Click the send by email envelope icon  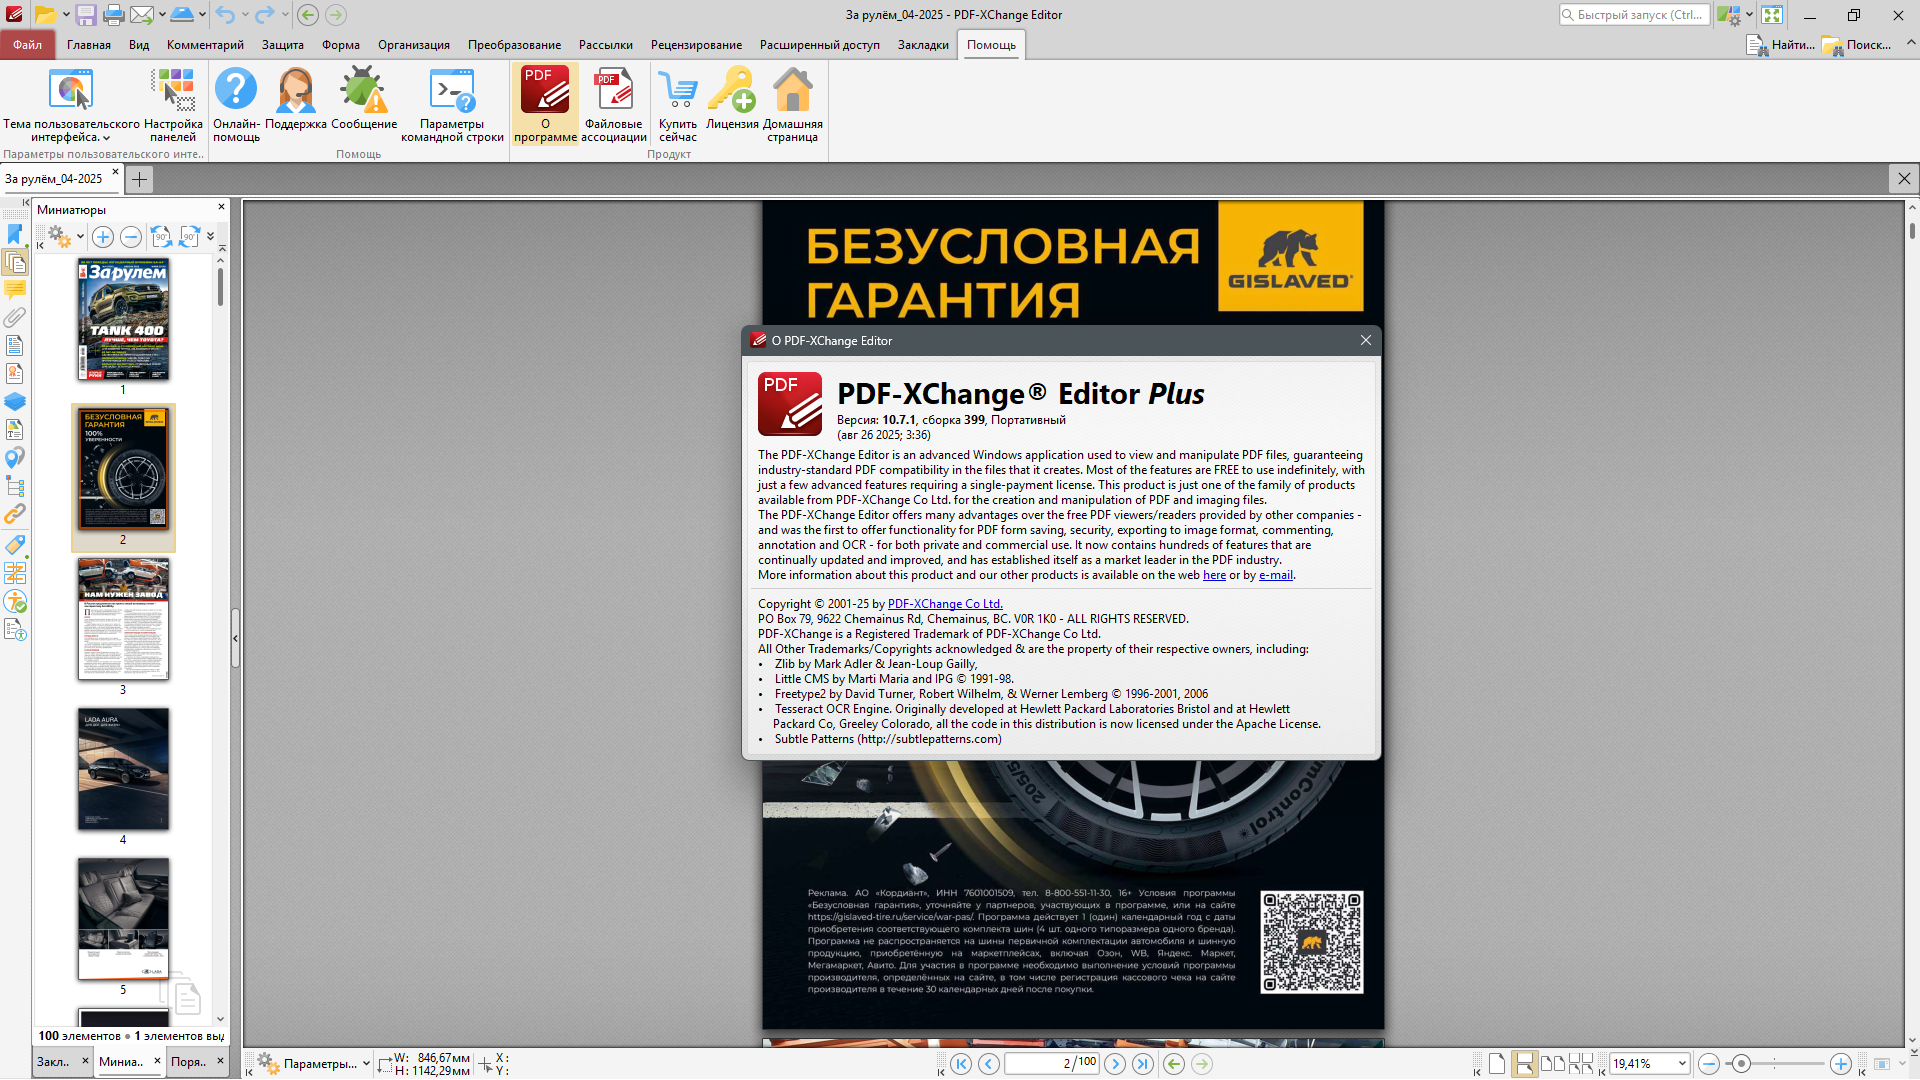click(141, 15)
